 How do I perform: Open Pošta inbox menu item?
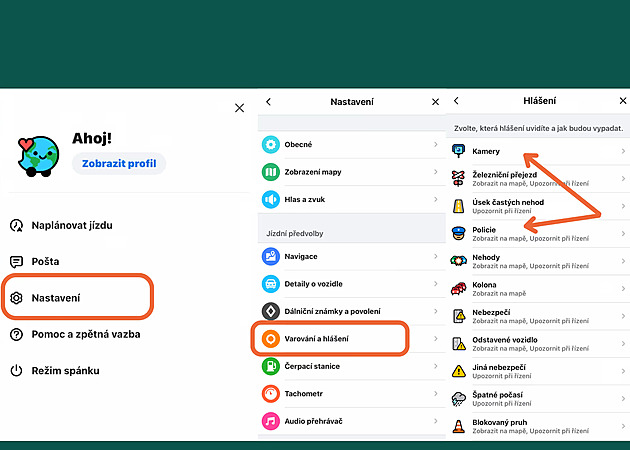coord(46,261)
